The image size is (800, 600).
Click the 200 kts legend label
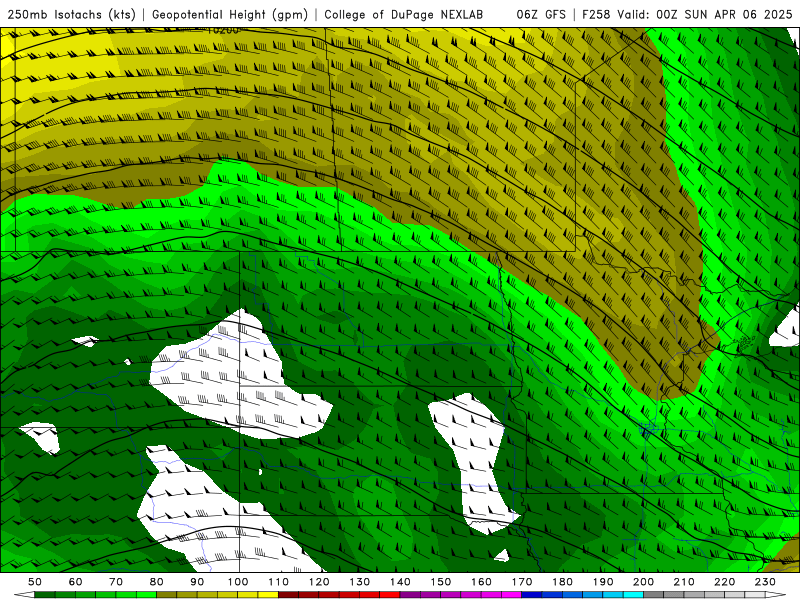pyautogui.click(x=643, y=582)
